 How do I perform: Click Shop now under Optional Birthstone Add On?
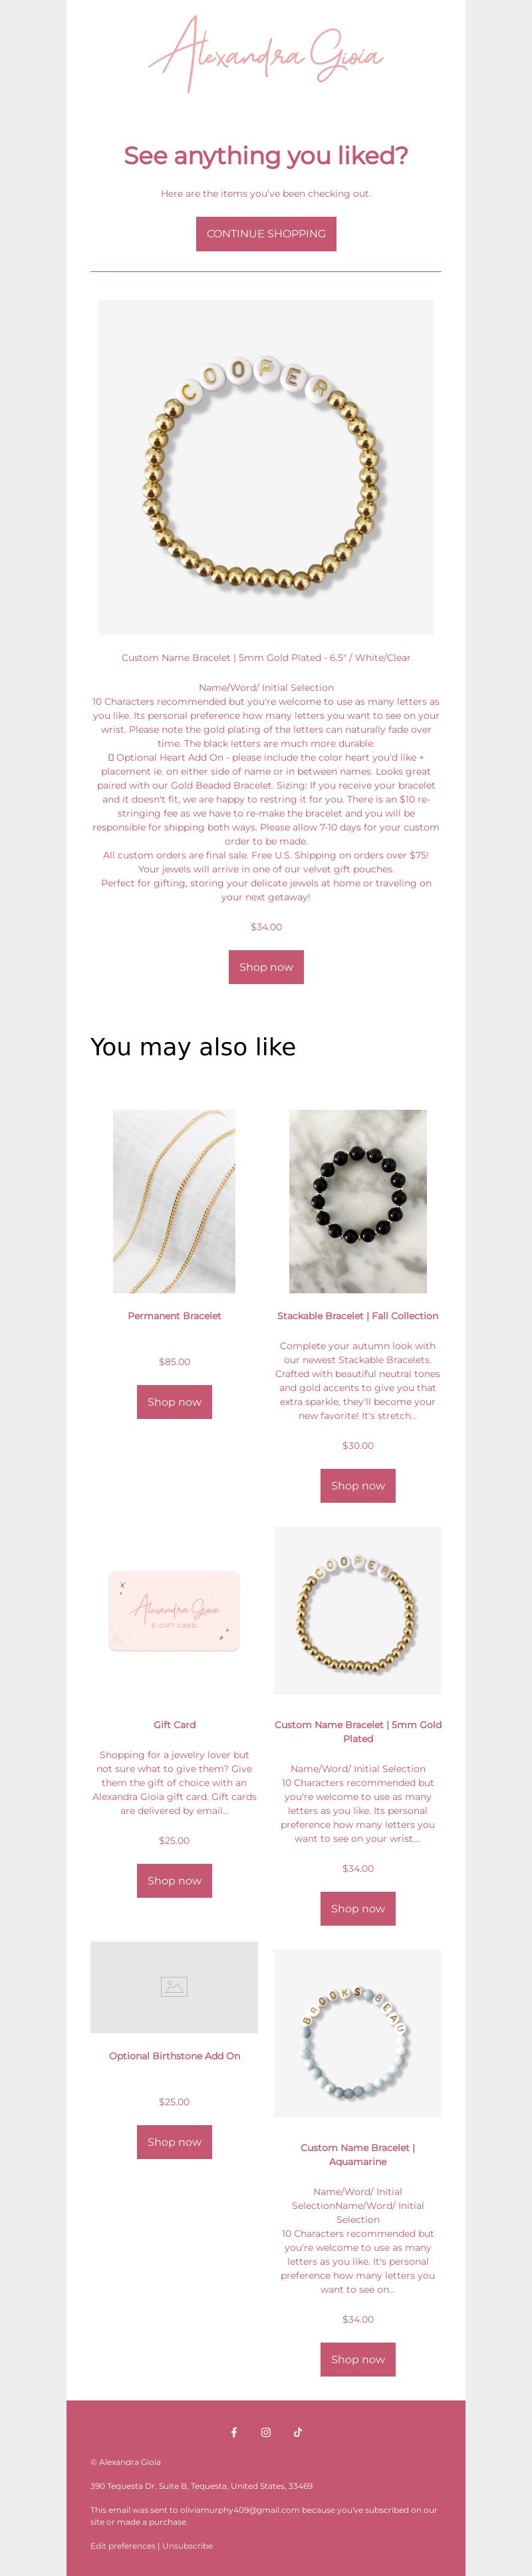174,2142
